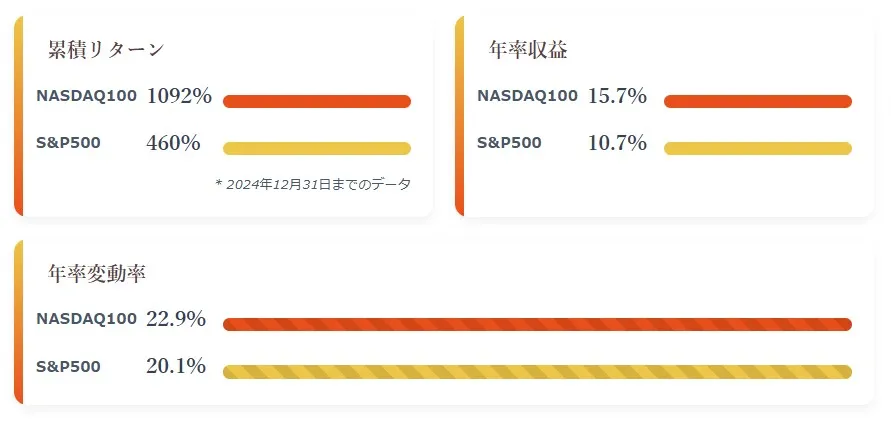Click NASDAQ100 label in 年率変動率 card
Screen dimensions: 891x430
pos(86,319)
